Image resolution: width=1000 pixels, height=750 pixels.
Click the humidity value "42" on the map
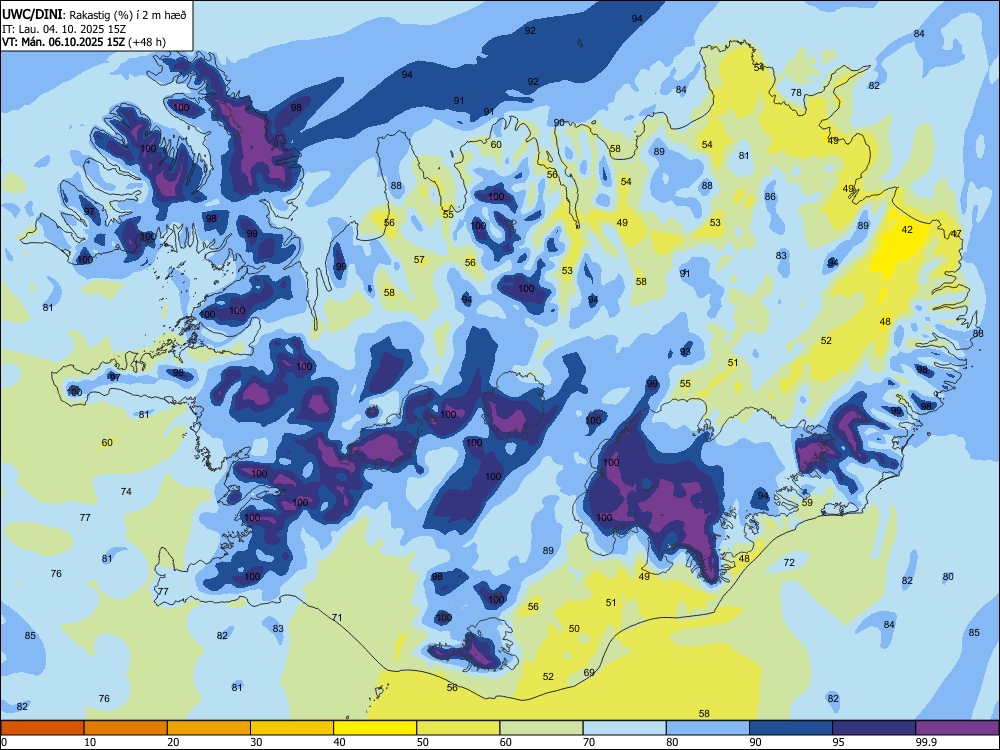(x=907, y=230)
